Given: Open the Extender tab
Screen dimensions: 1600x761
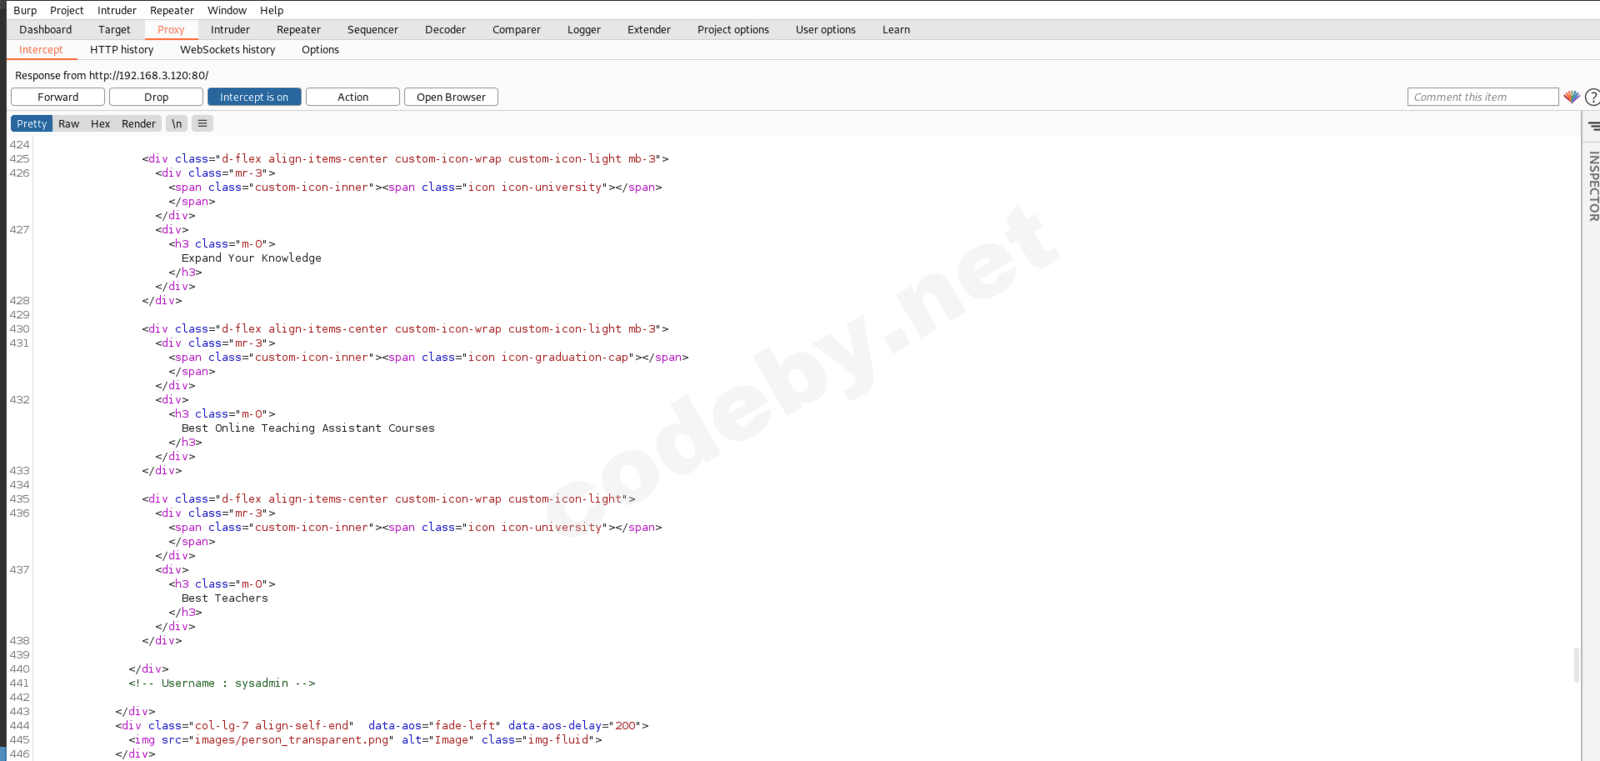Looking at the screenshot, I should (649, 30).
